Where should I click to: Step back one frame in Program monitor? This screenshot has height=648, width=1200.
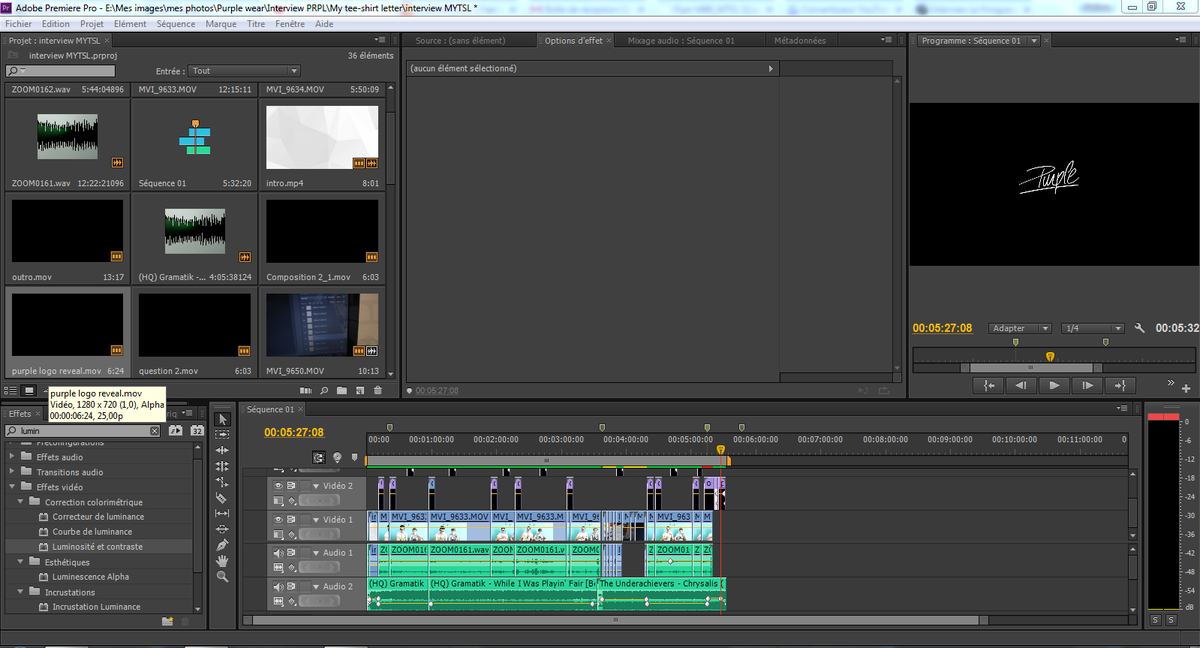1021,385
